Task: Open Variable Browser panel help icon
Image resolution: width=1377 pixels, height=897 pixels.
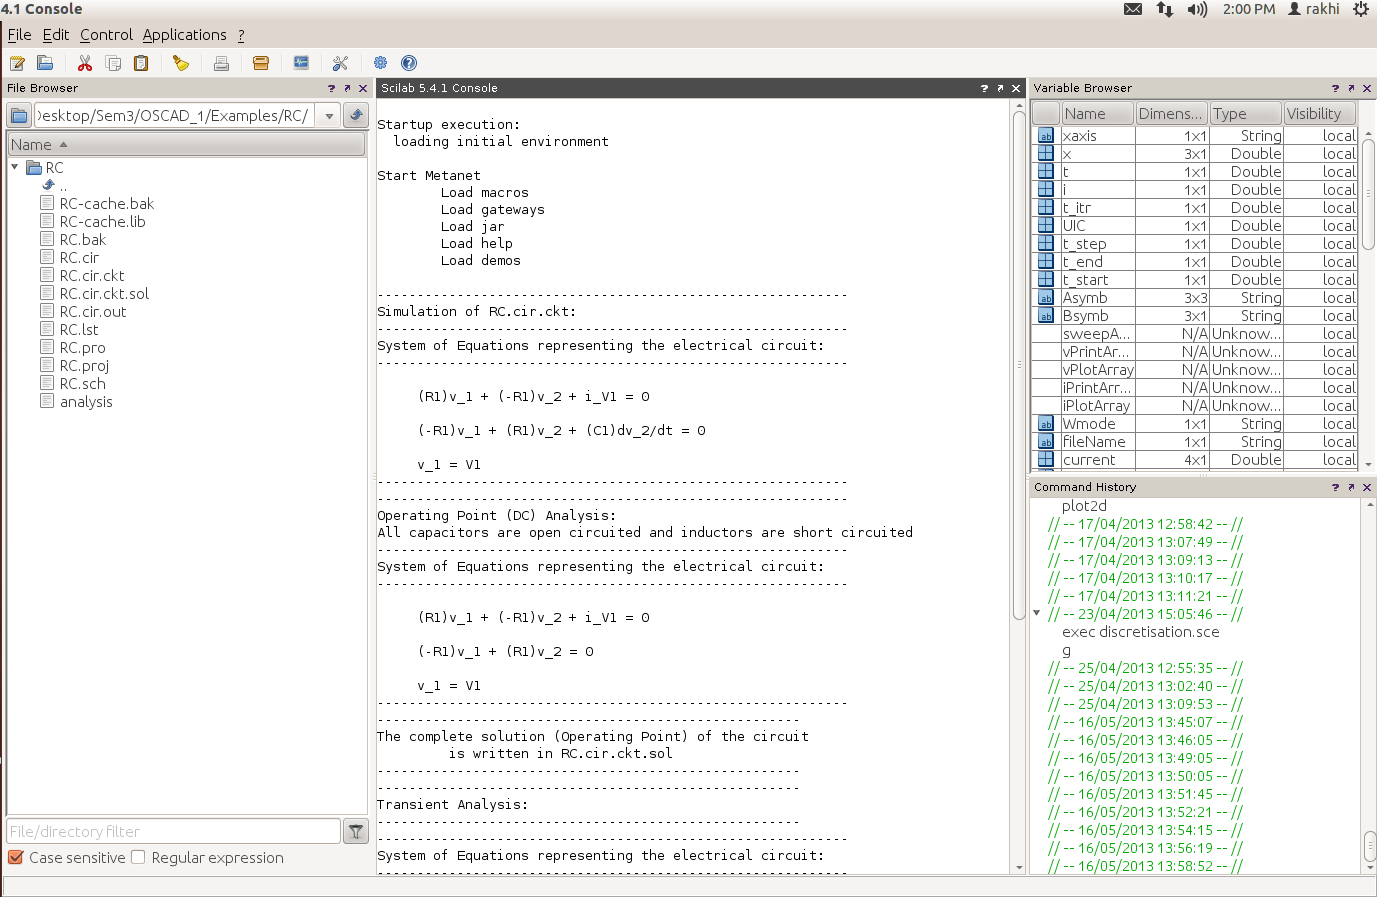Action: coord(1335,88)
